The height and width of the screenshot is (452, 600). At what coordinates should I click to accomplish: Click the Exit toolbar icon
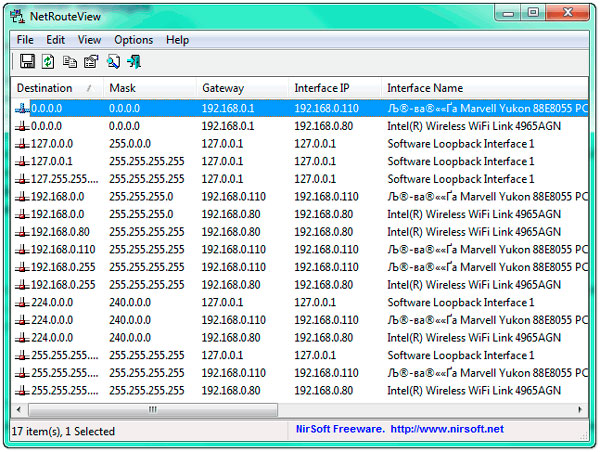(x=134, y=62)
